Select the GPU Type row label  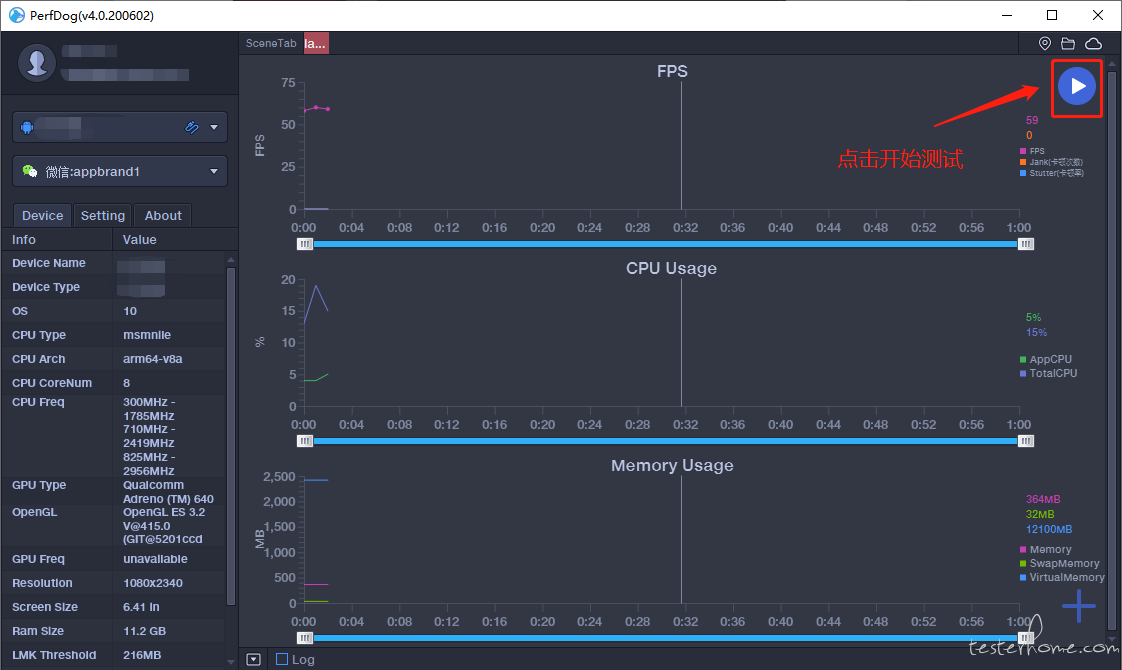click(x=39, y=485)
